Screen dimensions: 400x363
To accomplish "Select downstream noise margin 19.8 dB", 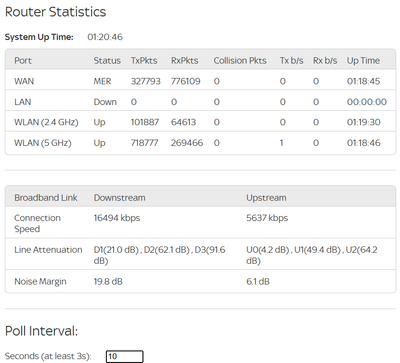I will [108, 282].
